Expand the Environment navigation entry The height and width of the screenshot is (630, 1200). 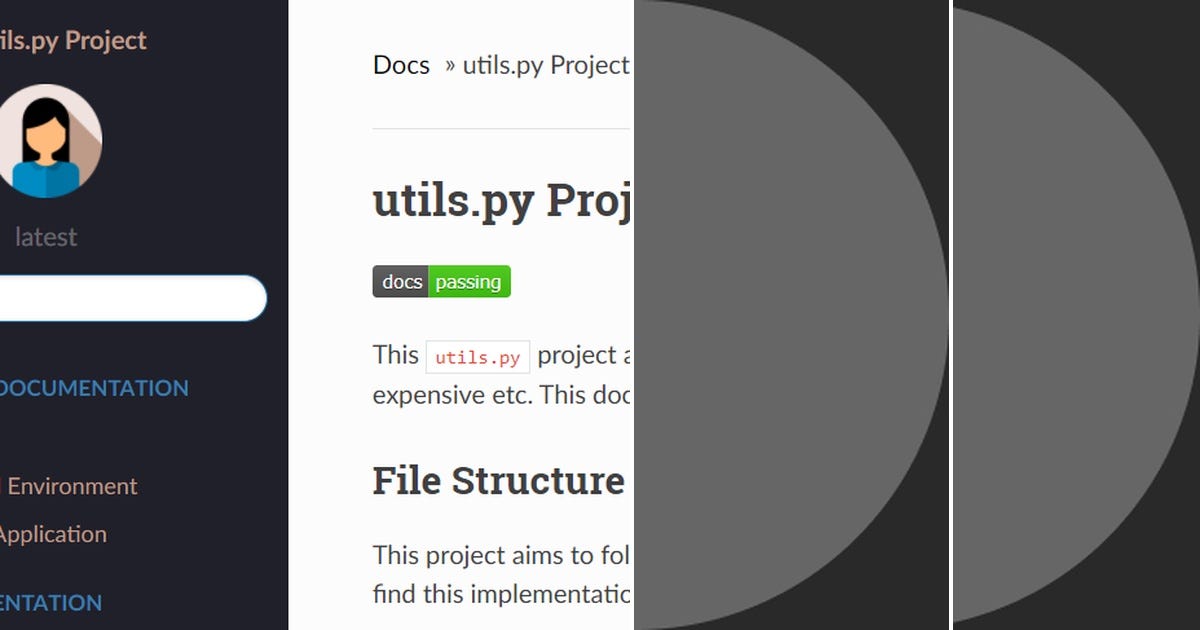coord(71,486)
